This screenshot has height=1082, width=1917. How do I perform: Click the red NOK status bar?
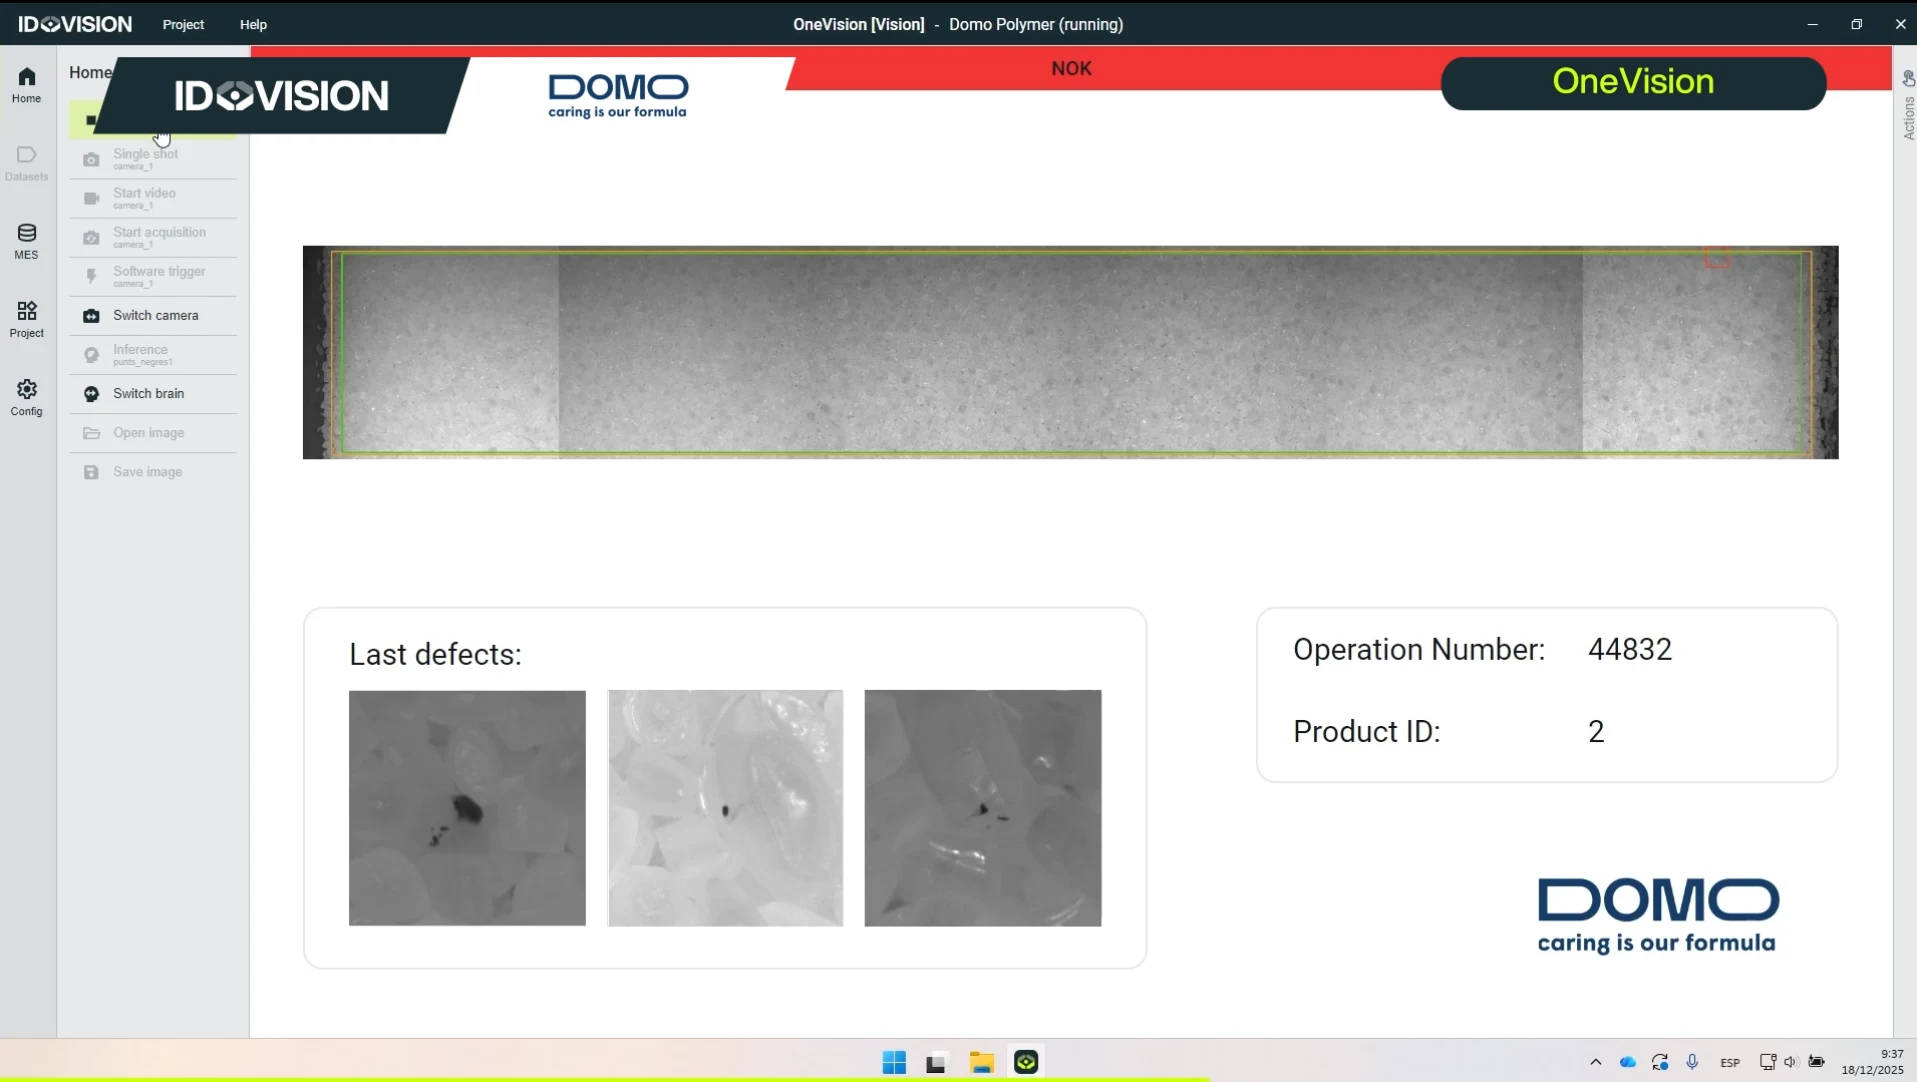point(1071,68)
